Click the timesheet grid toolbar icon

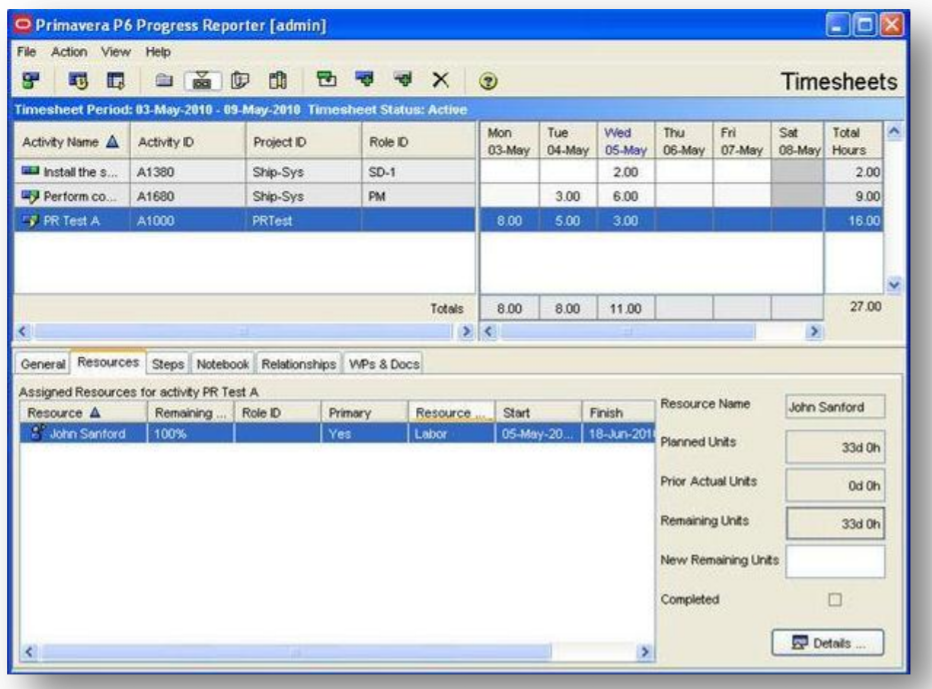click(x=115, y=80)
